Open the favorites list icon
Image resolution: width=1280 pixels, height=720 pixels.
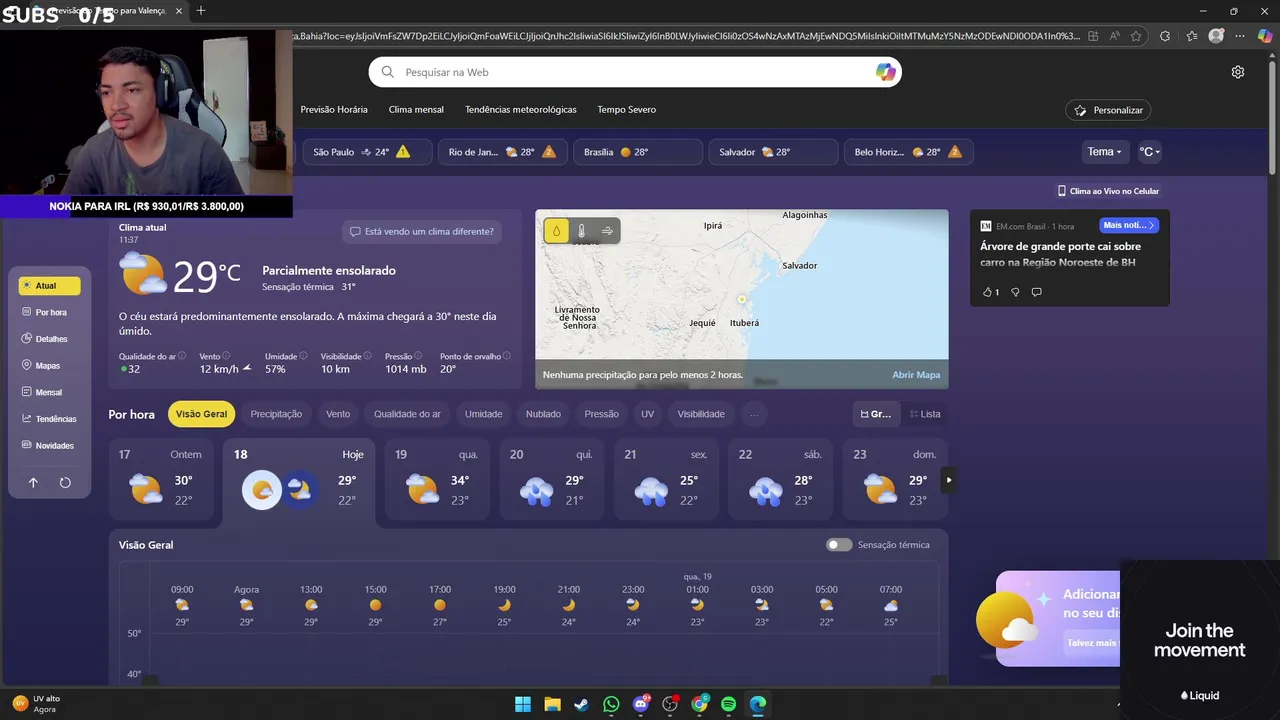pyautogui.click(x=1192, y=36)
